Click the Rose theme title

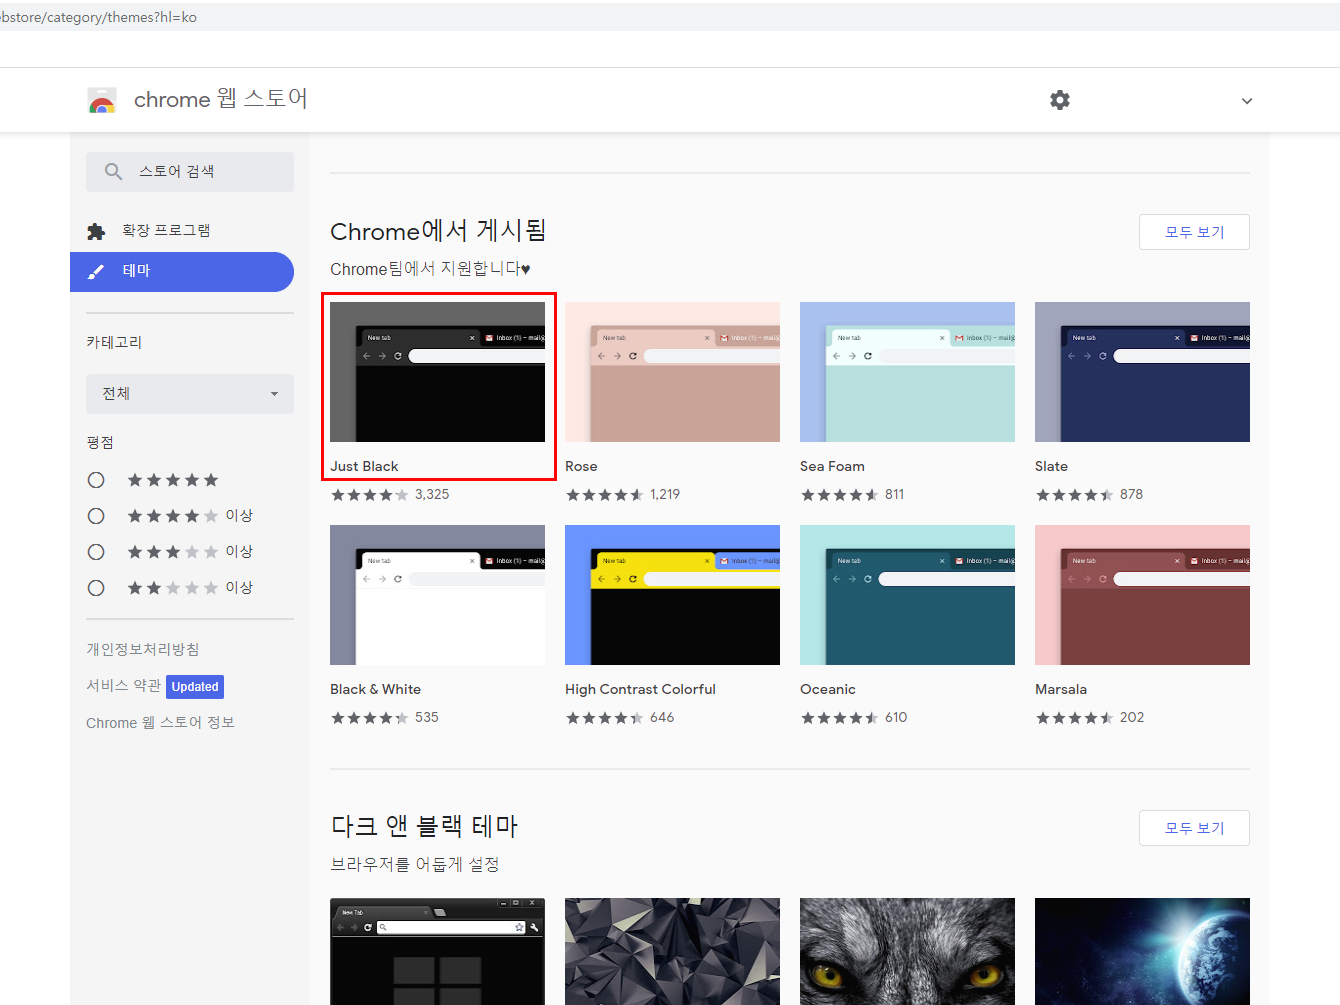tap(581, 466)
